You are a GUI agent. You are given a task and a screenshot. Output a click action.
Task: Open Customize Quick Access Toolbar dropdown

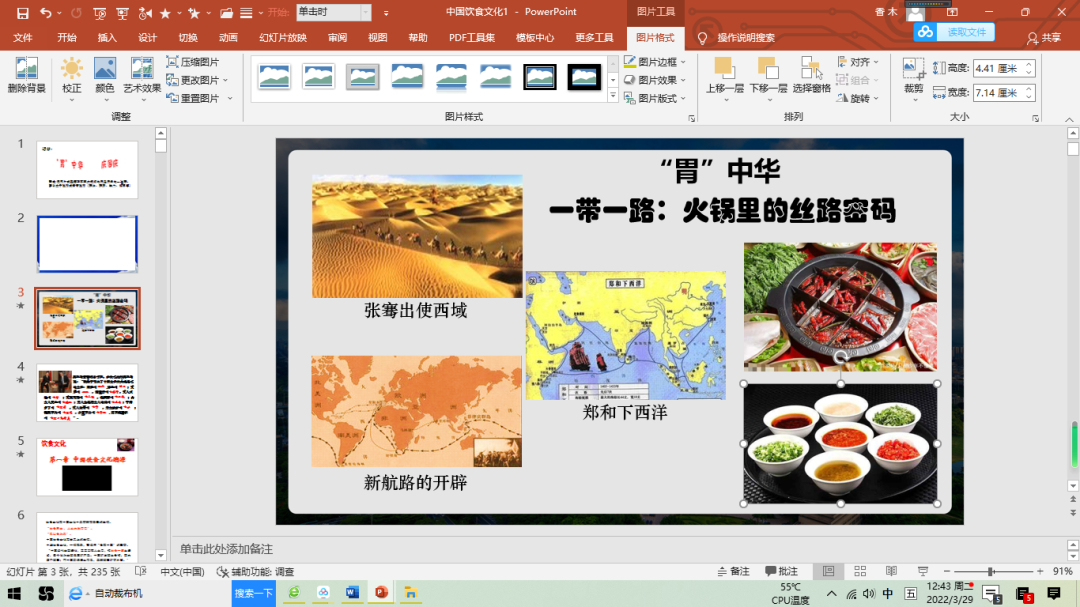coord(386,12)
